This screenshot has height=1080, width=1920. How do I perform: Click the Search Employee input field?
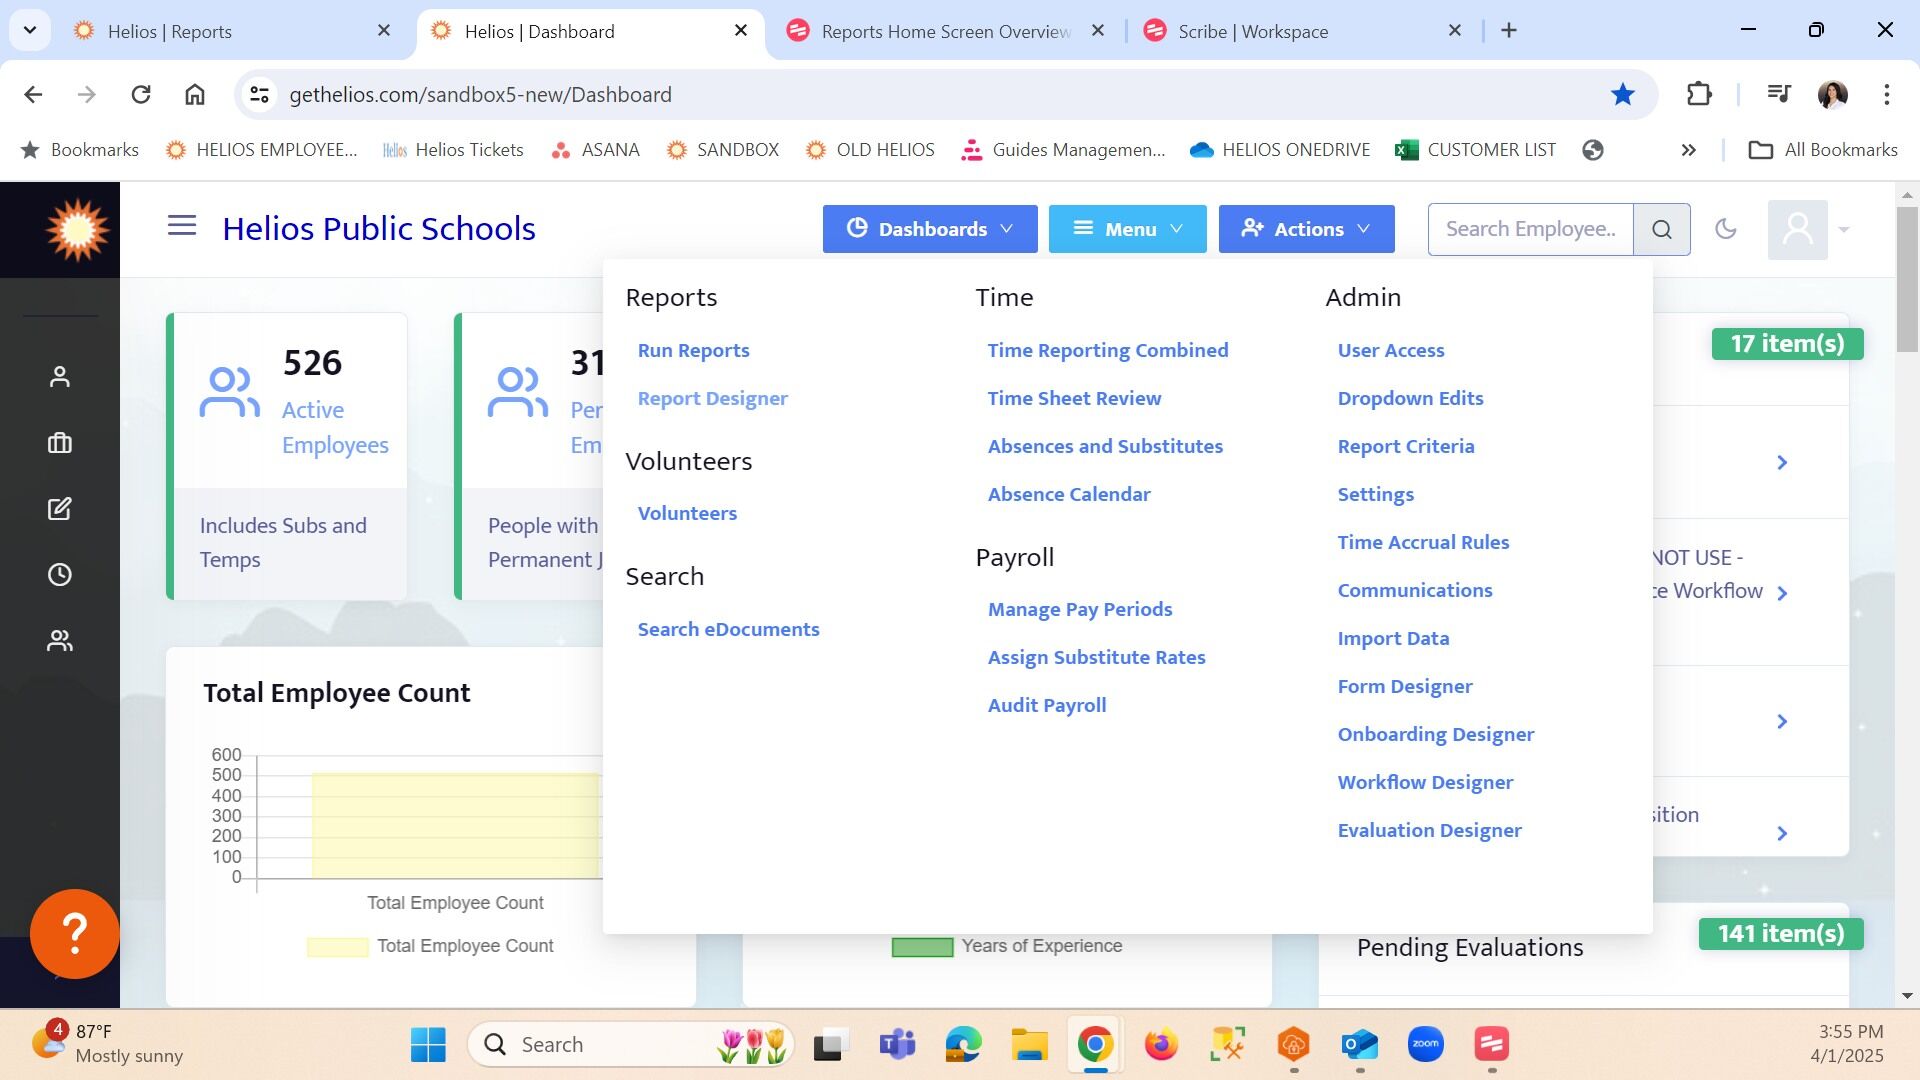pos(1530,229)
